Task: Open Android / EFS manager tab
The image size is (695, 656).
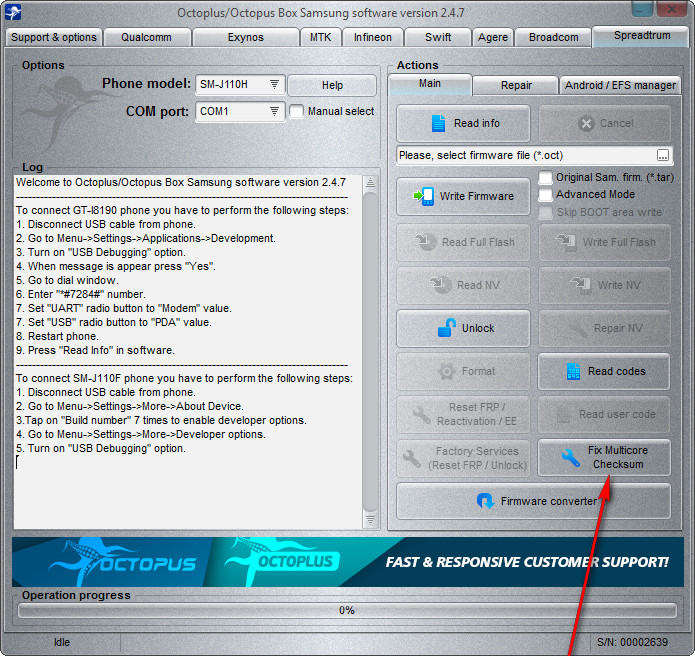Action: 620,85
